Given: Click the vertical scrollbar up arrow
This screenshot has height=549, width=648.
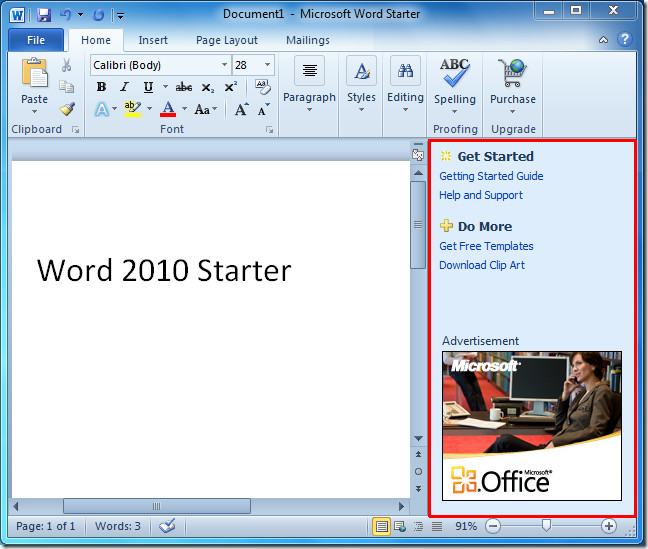Looking at the screenshot, I should (x=418, y=173).
